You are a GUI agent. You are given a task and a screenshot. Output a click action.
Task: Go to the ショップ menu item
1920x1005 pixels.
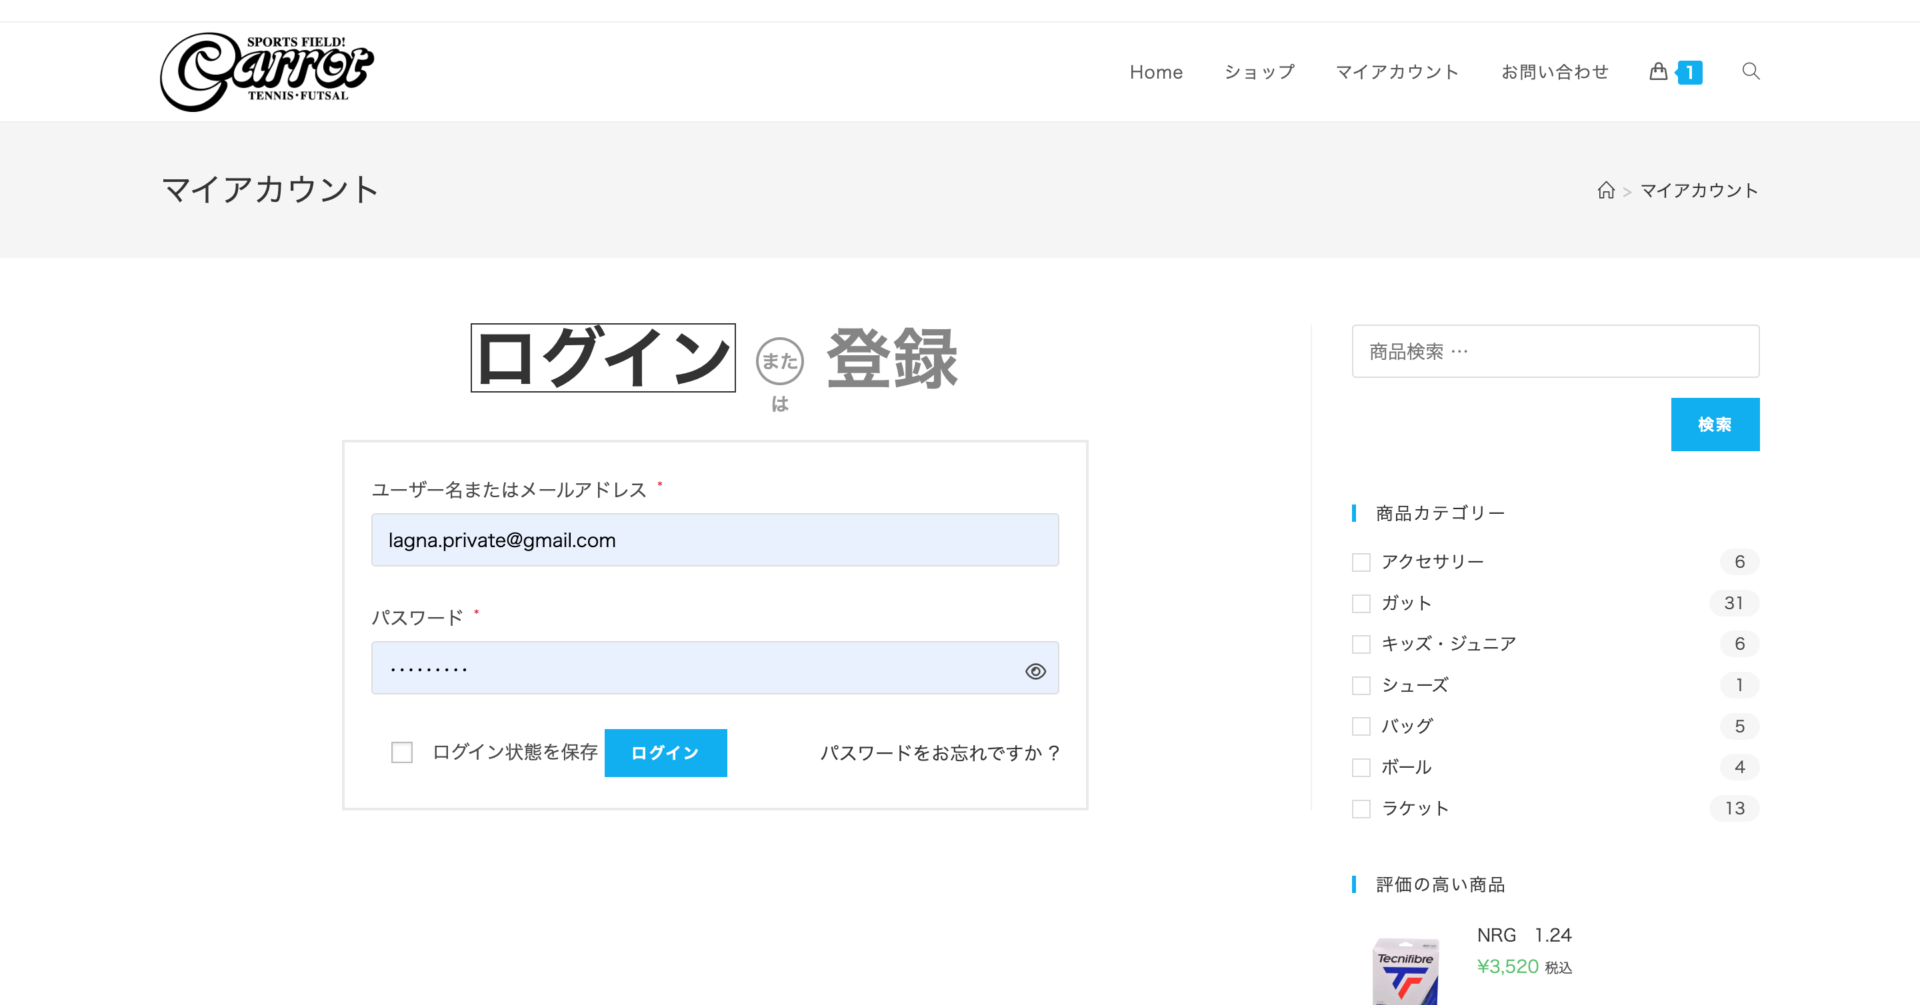1259,73
